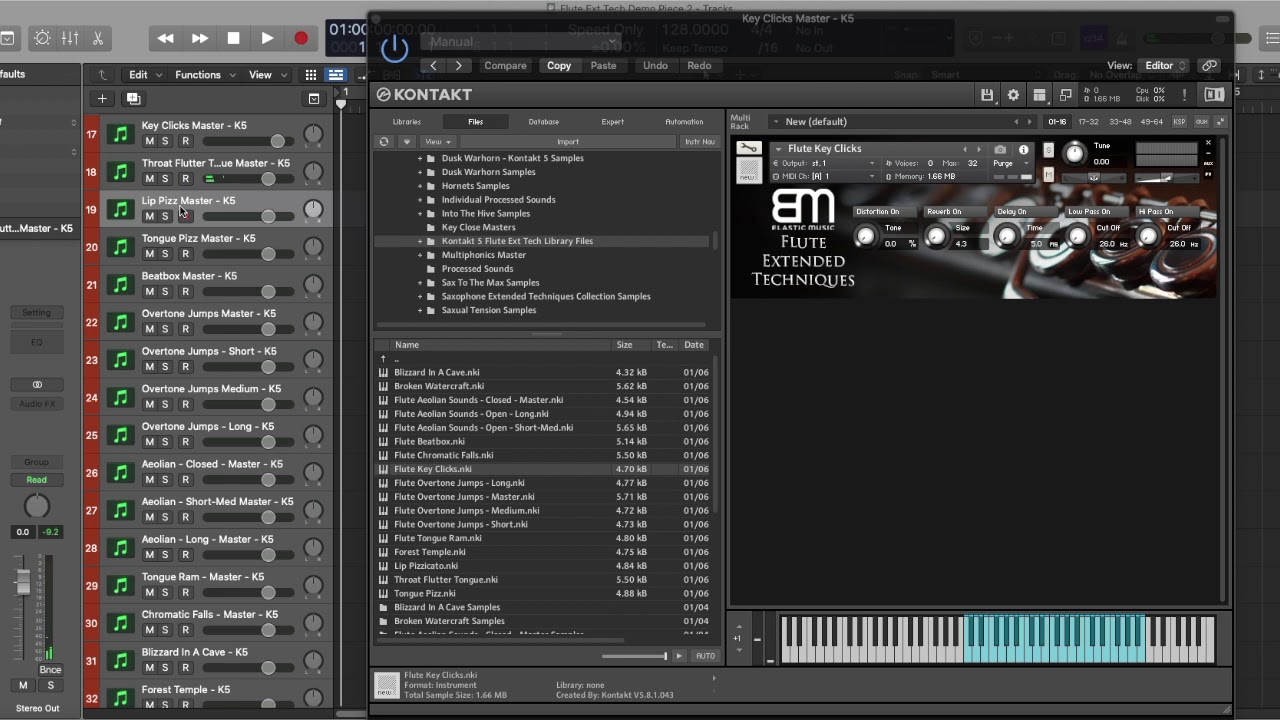Expand the Dusk Warhorn Samples folder
This screenshot has height=720, width=1280.
420,172
